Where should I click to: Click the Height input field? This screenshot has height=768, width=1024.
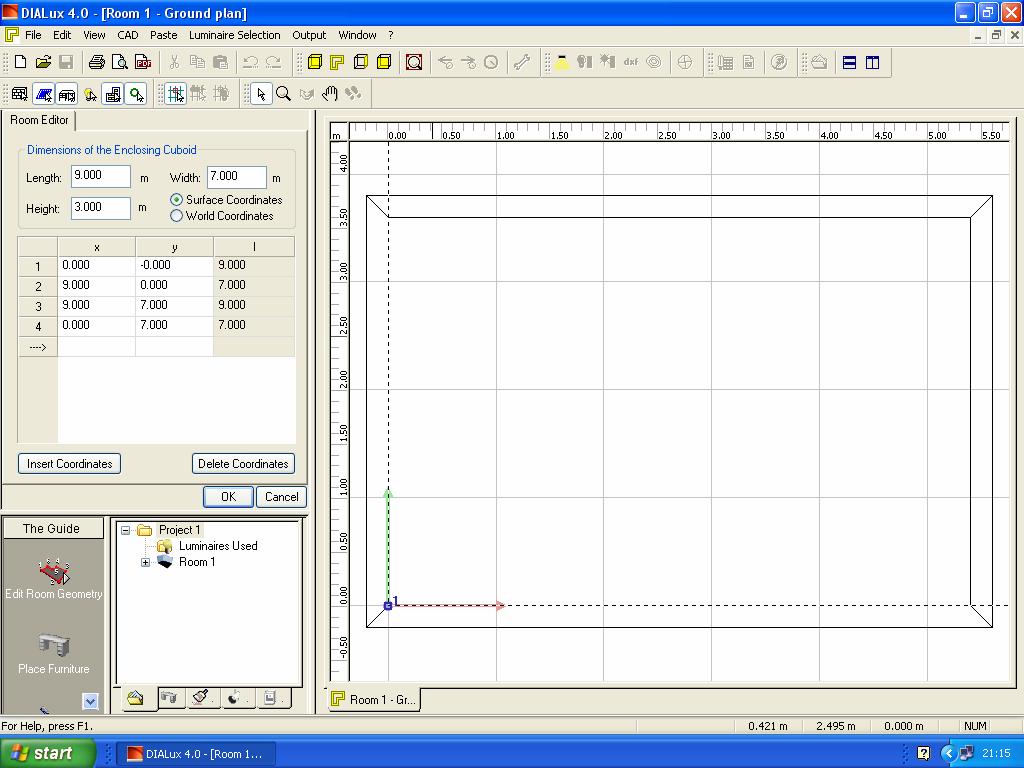tap(101, 208)
